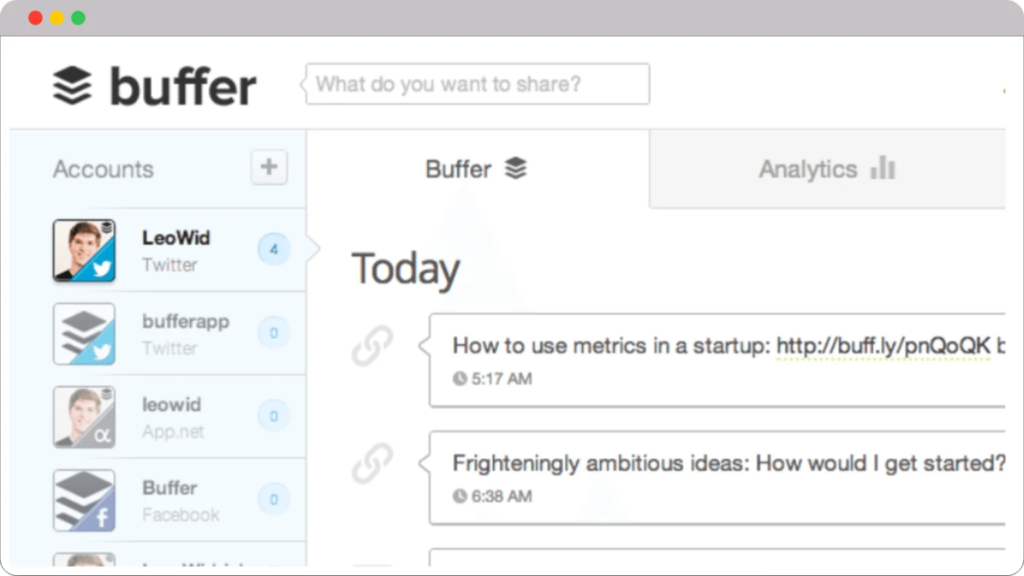
Task: Click the clock icon showing 6:38 AM
Action: tap(459, 496)
